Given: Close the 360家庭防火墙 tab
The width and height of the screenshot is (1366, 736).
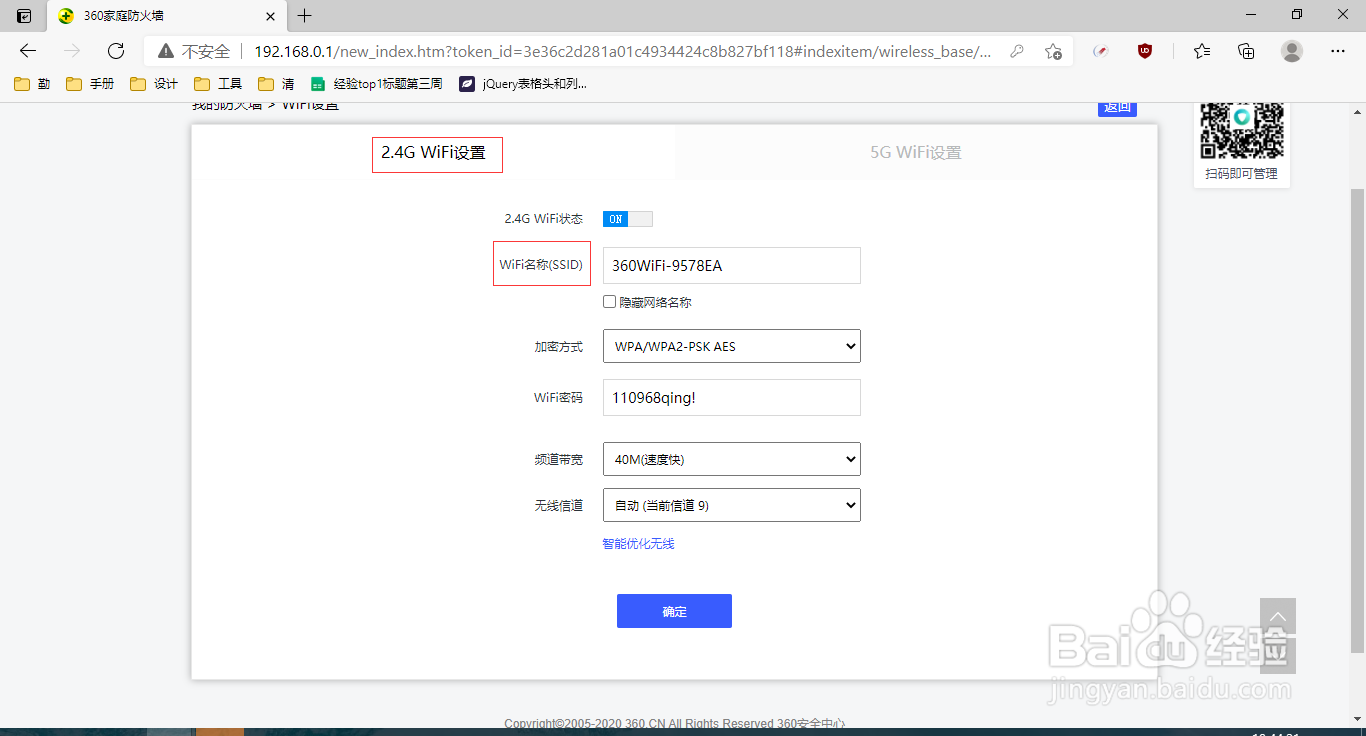Looking at the screenshot, I should coord(270,16).
